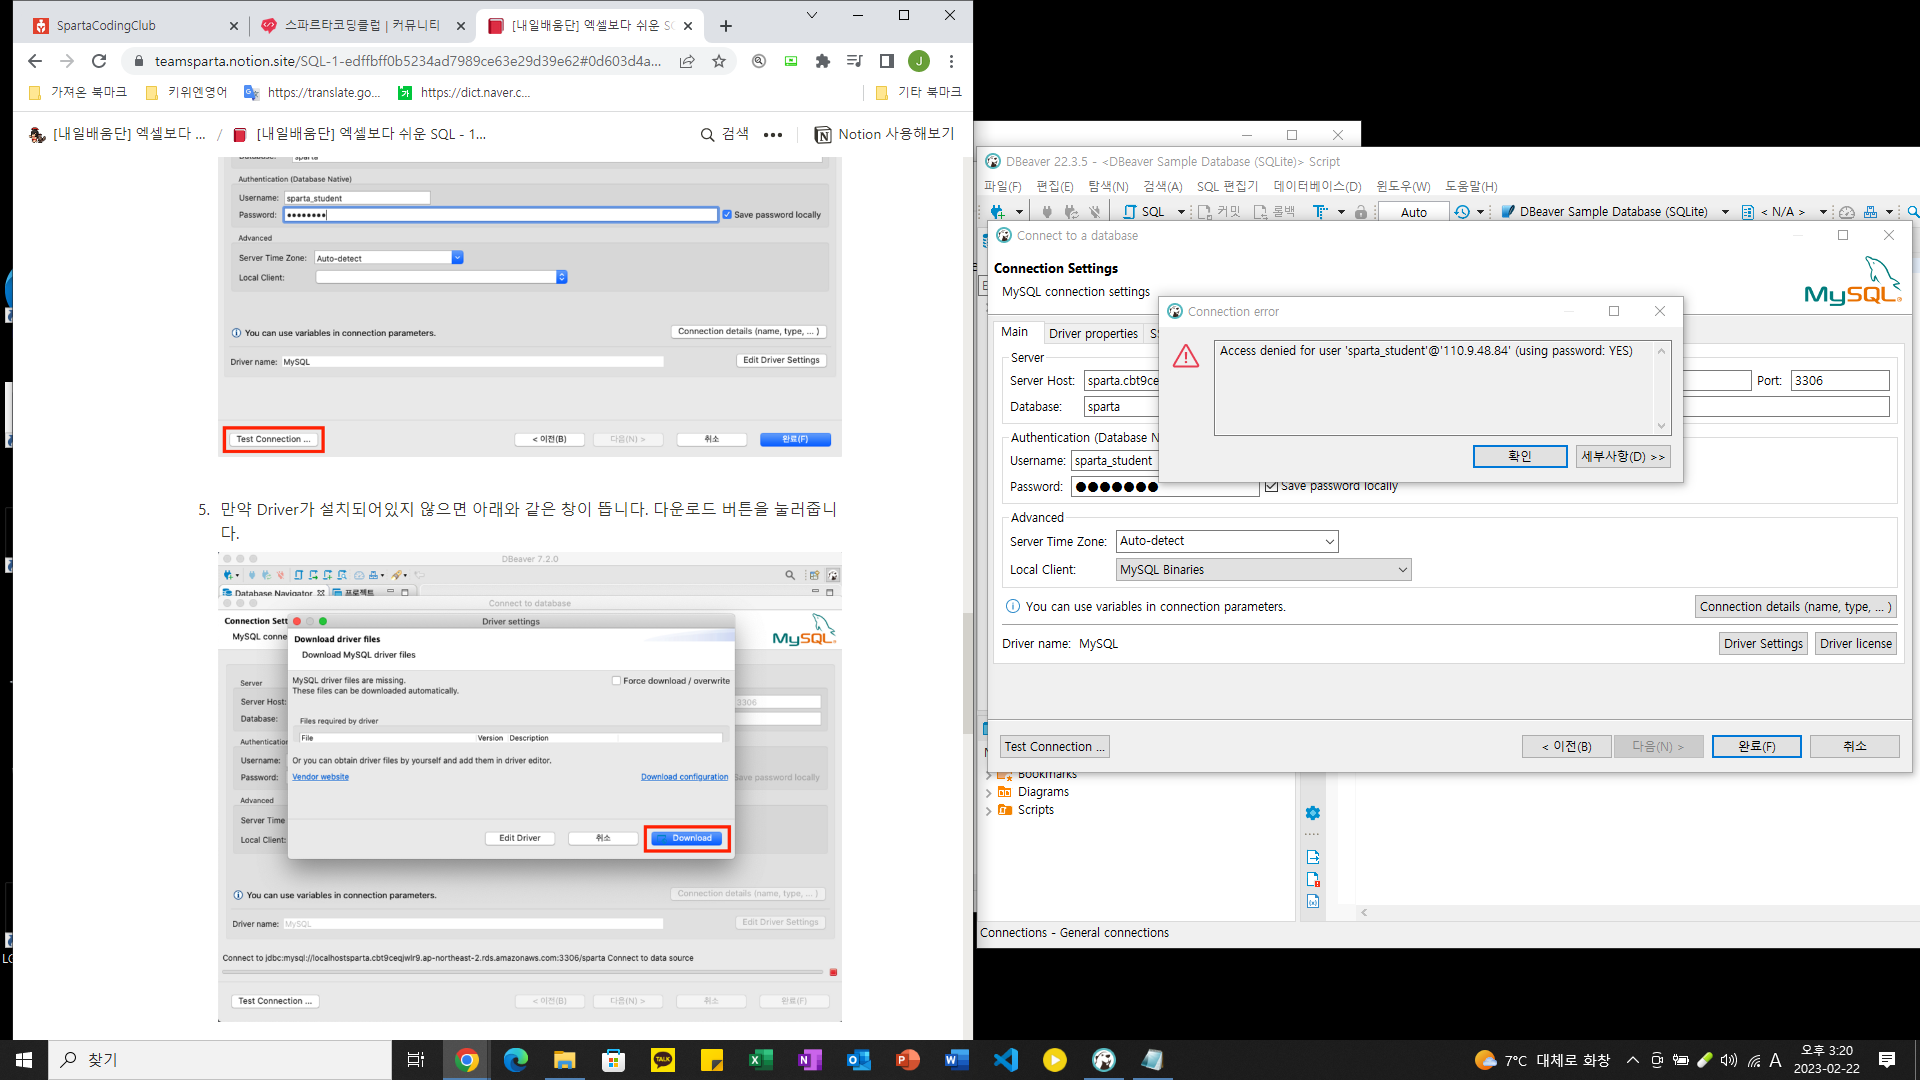The height and width of the screenshot is (1080, 1920).
Task: Click the Test Connection button in DBeaver
Action: point(1054,747)
